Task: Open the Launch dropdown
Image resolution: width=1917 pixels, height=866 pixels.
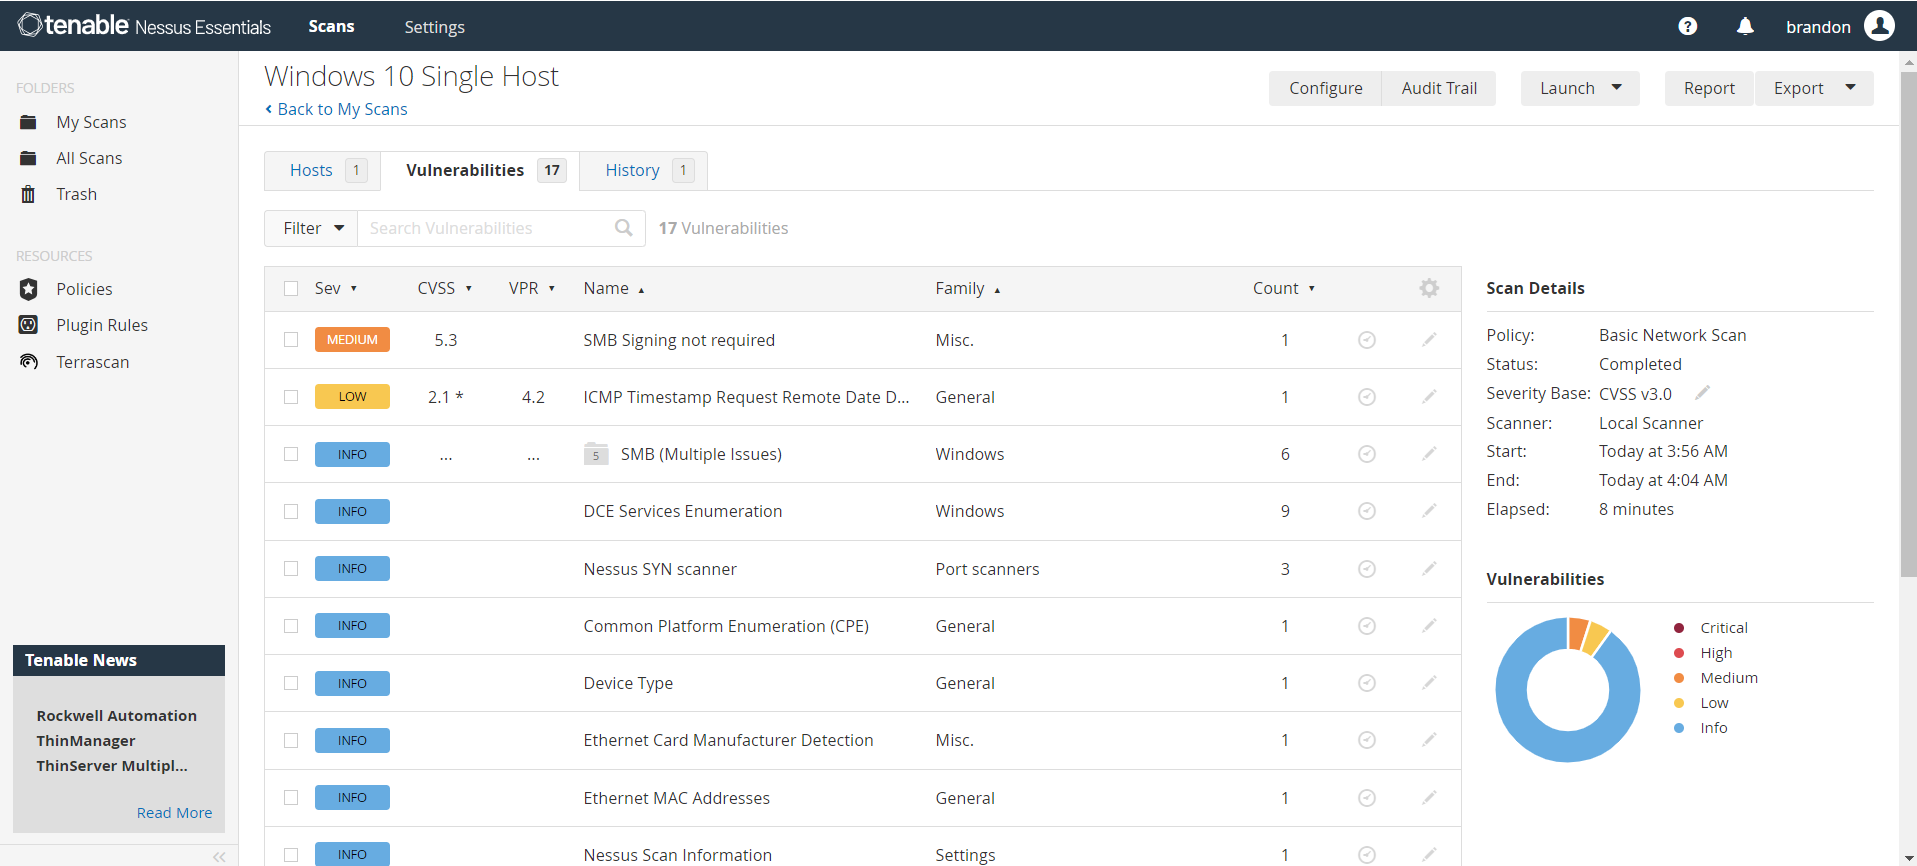Action: pos(1580,88)
